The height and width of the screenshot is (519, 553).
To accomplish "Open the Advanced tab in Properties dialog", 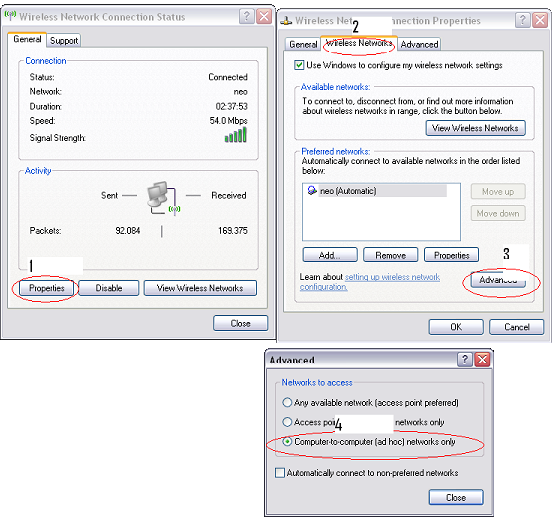I will point(419,44).
